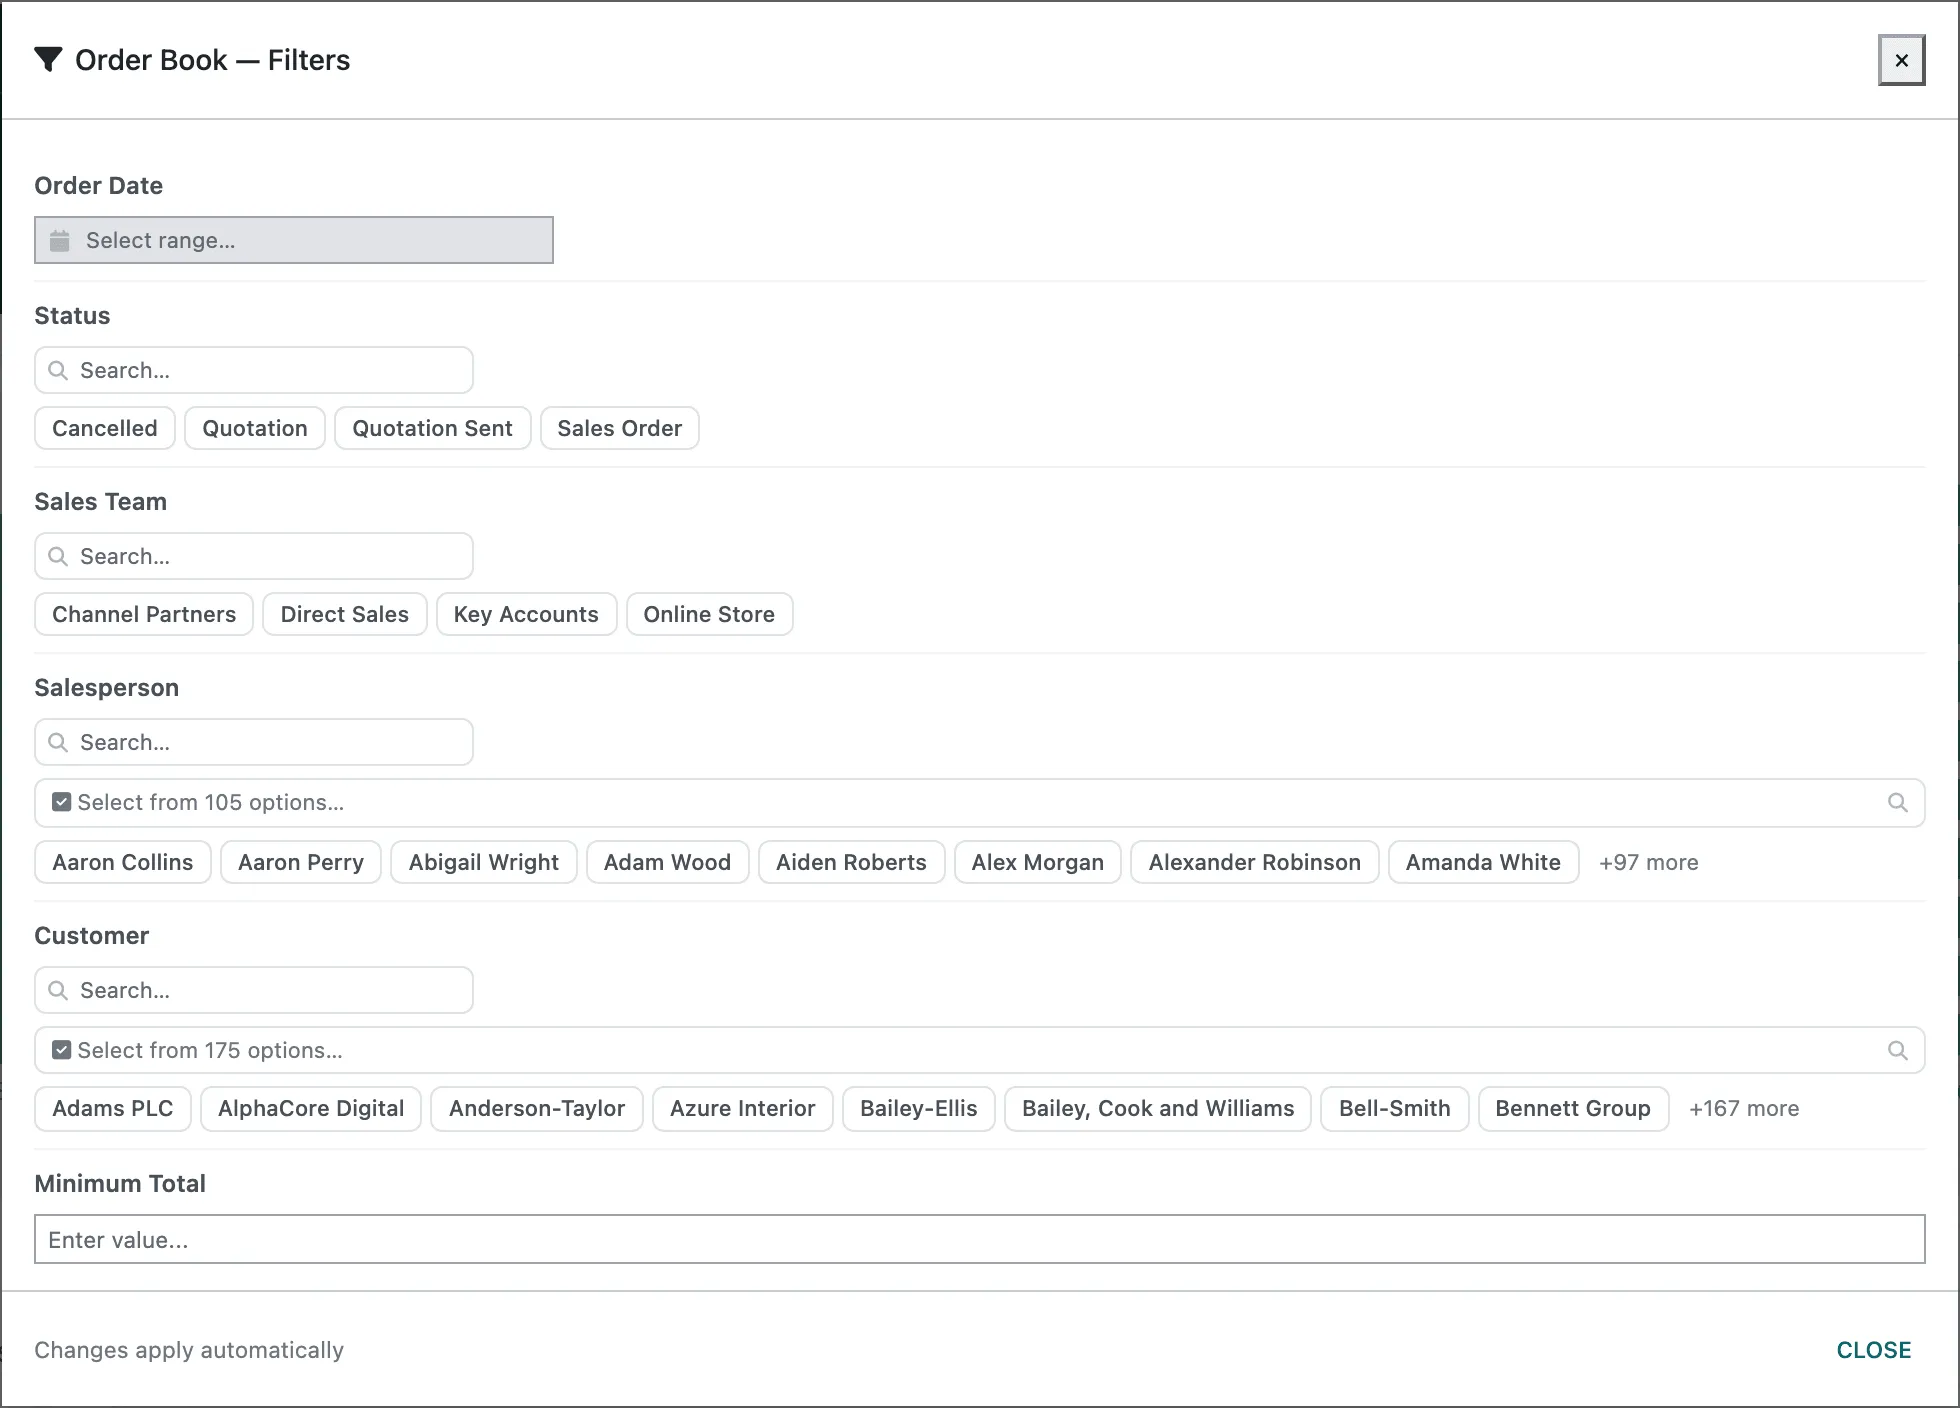The width and height of the screenshot is (1960, 1408).
Task: Focus the Minimum Total value field
Action: pyautogui.click(x=980, y=1239)
